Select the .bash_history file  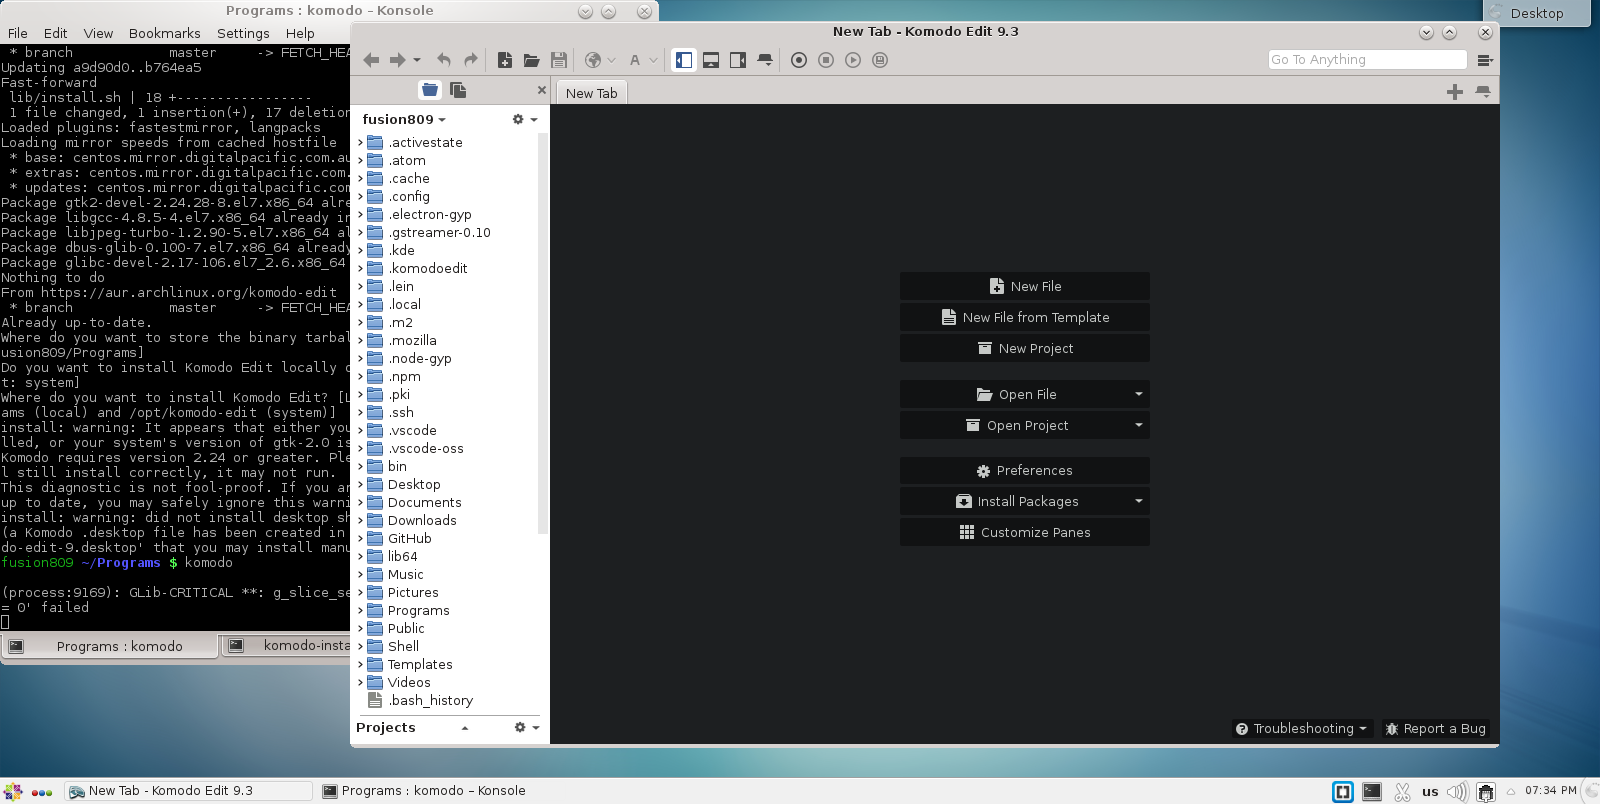[430, 700]
